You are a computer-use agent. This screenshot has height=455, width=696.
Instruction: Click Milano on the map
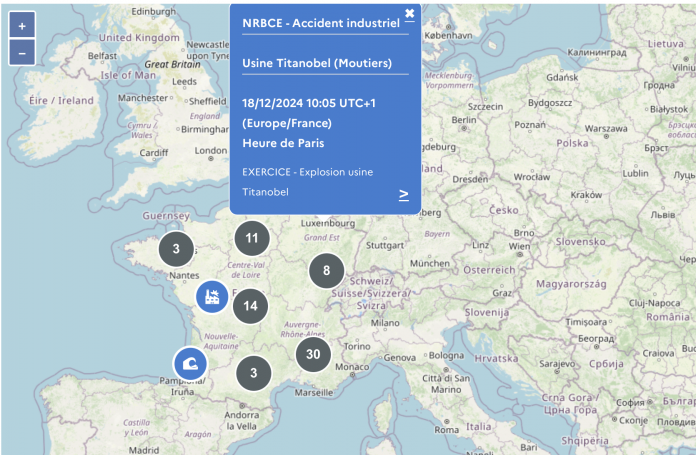pyautogui.click(x=385, y=324)
